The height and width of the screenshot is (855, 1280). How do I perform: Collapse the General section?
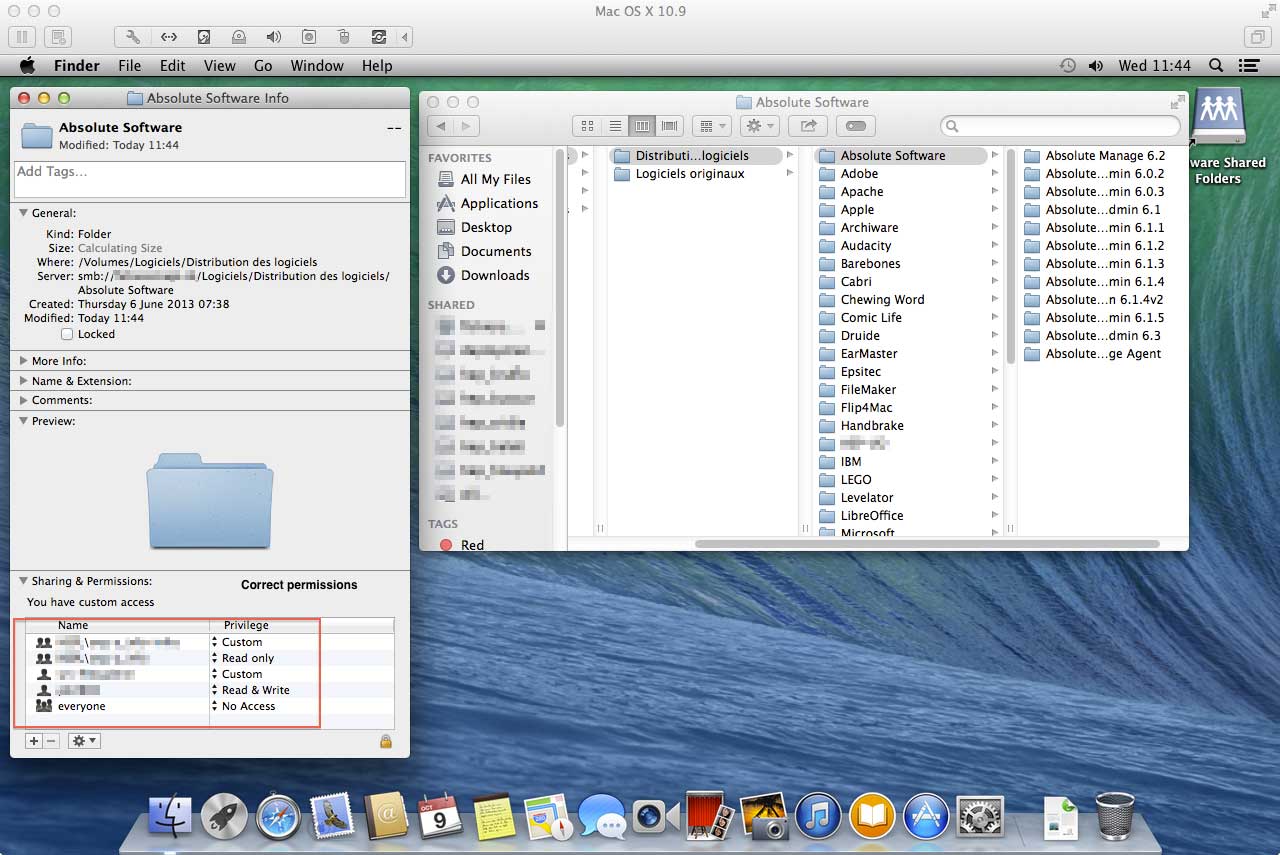[24, 213]
